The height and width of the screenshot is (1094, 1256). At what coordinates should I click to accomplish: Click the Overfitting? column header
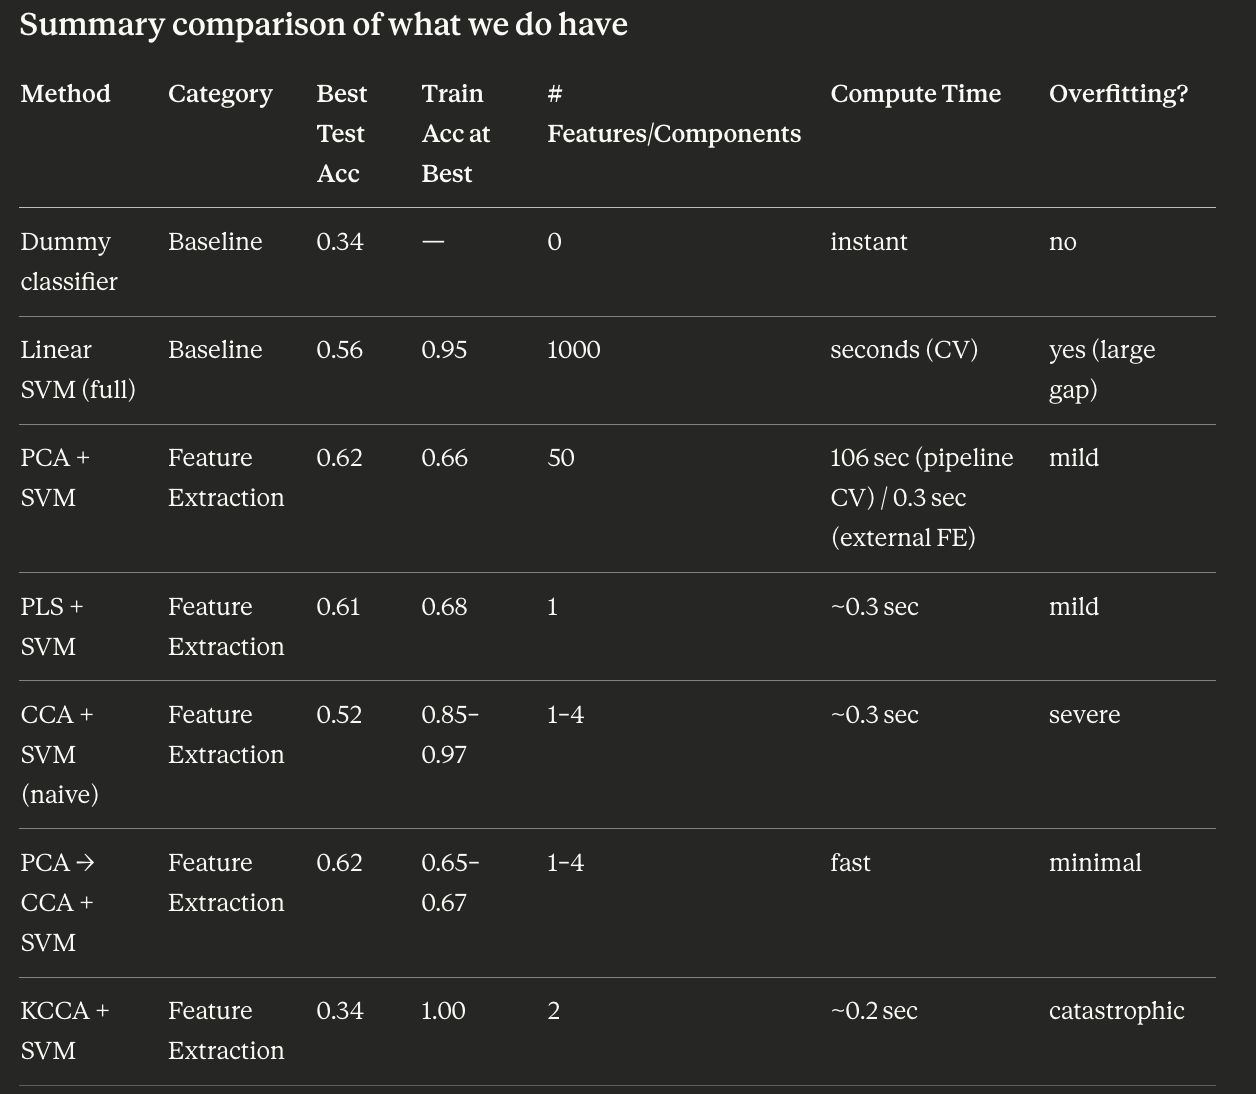pyautogui.click(x=1118, y=94)
